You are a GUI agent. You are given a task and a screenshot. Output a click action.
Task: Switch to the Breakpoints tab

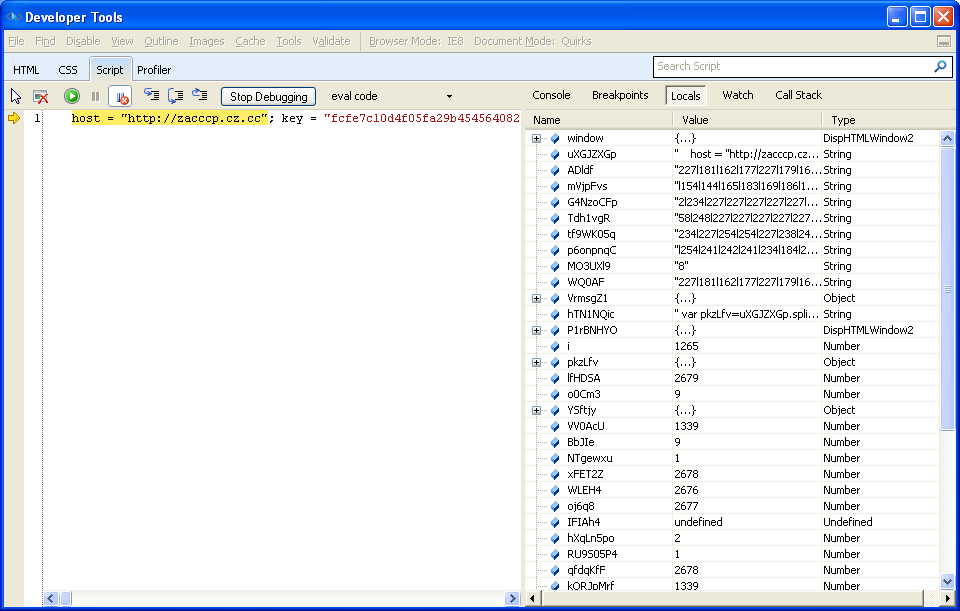click(x=620, y=95)
